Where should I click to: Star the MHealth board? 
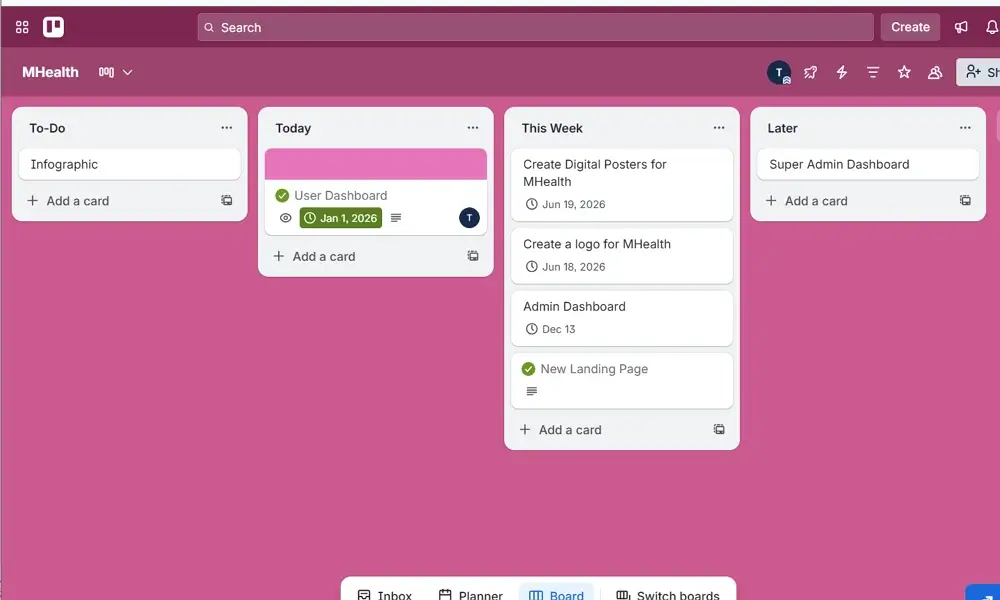[x=904, y=72]
